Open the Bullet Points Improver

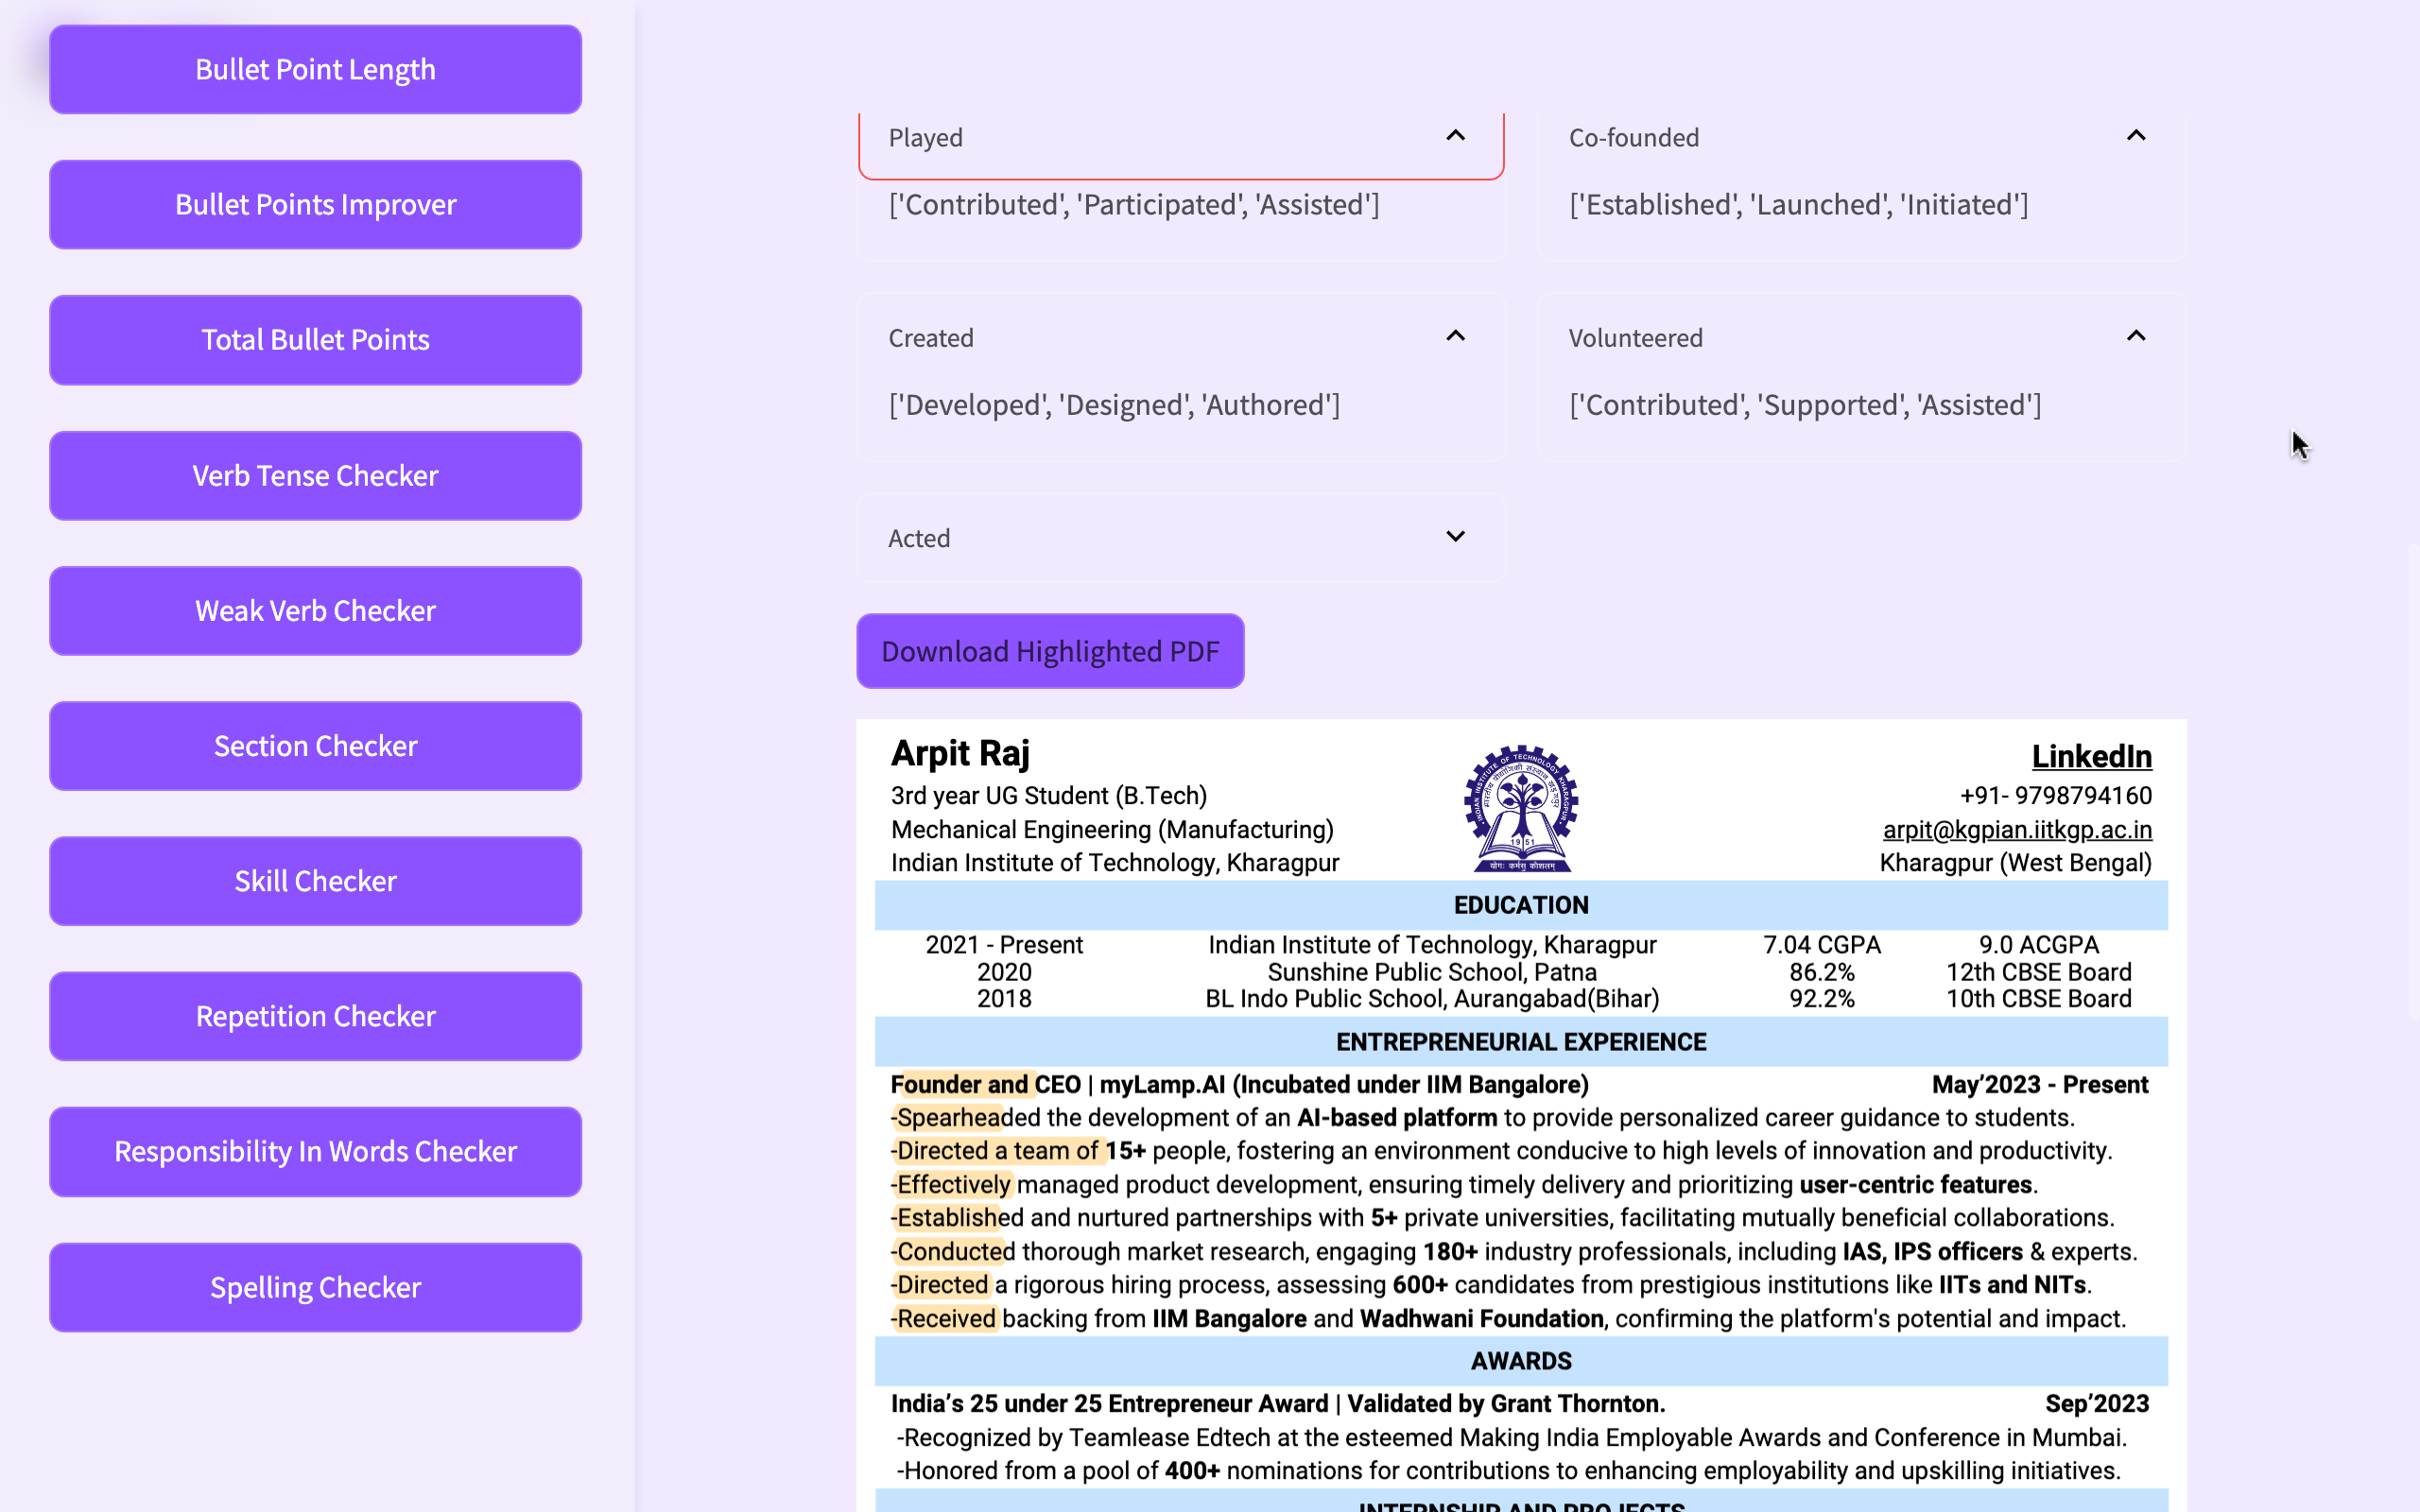pyautogui.click(x=315, y=204)
